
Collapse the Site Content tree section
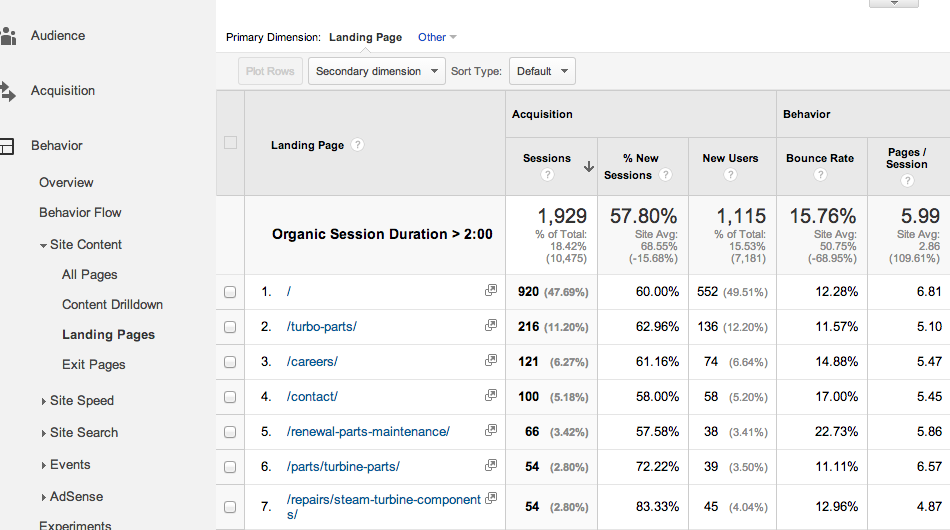(x=43, y=246)
